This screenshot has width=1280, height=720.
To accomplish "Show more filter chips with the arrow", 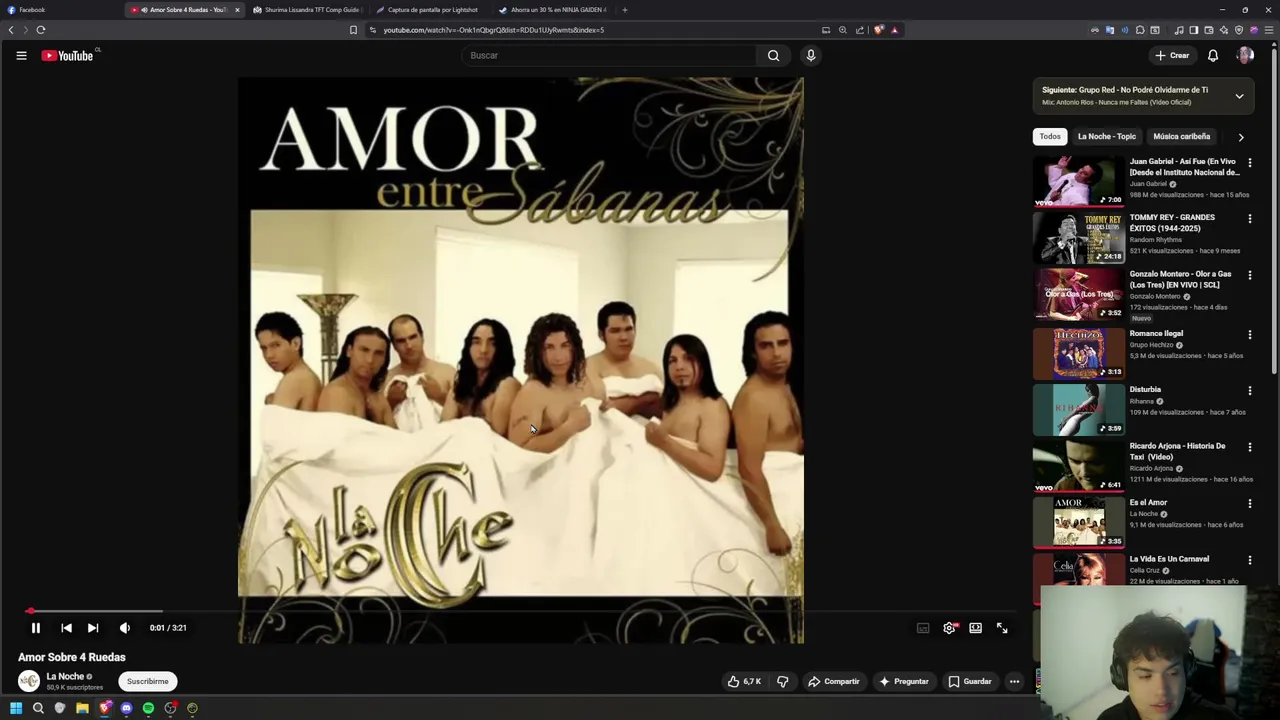I will [x=1241, y=137].
